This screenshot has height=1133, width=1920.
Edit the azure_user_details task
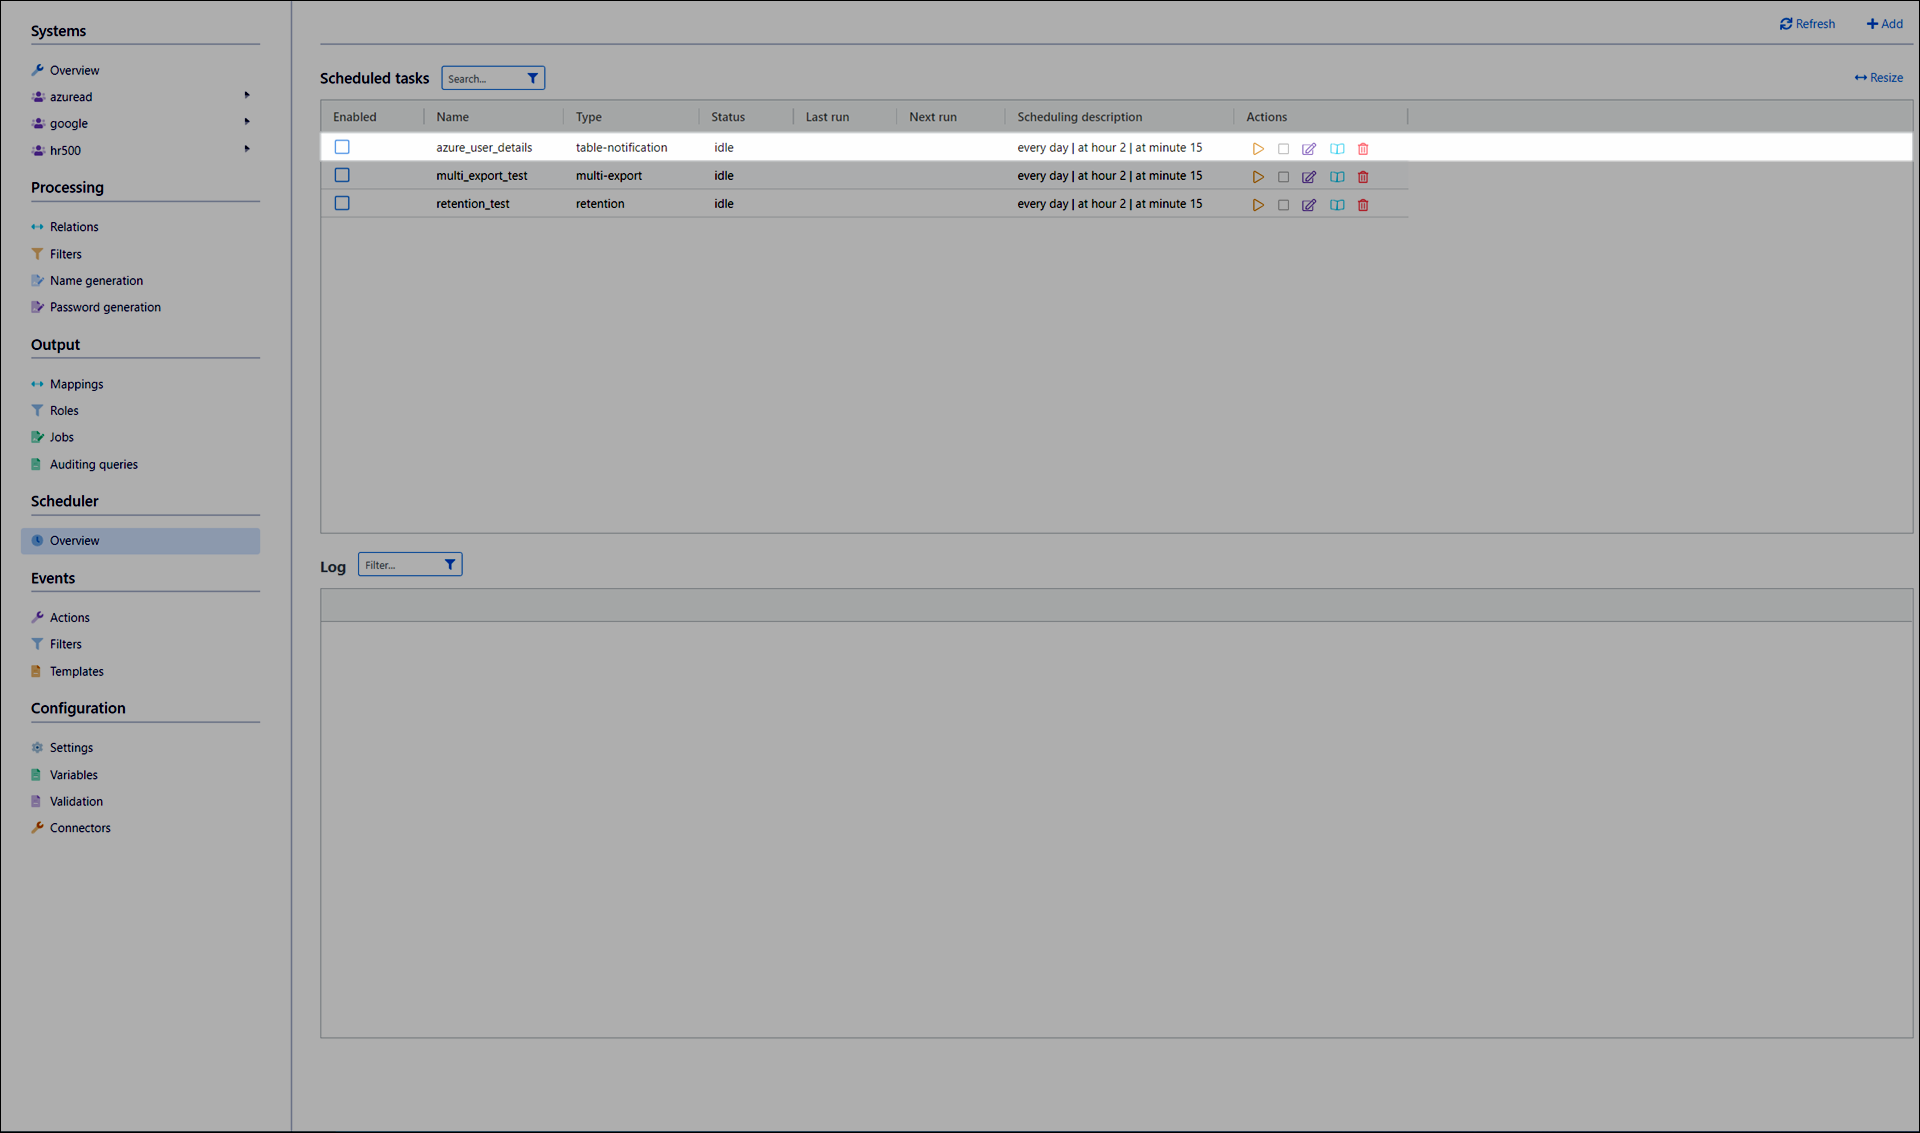(1309, 149)
